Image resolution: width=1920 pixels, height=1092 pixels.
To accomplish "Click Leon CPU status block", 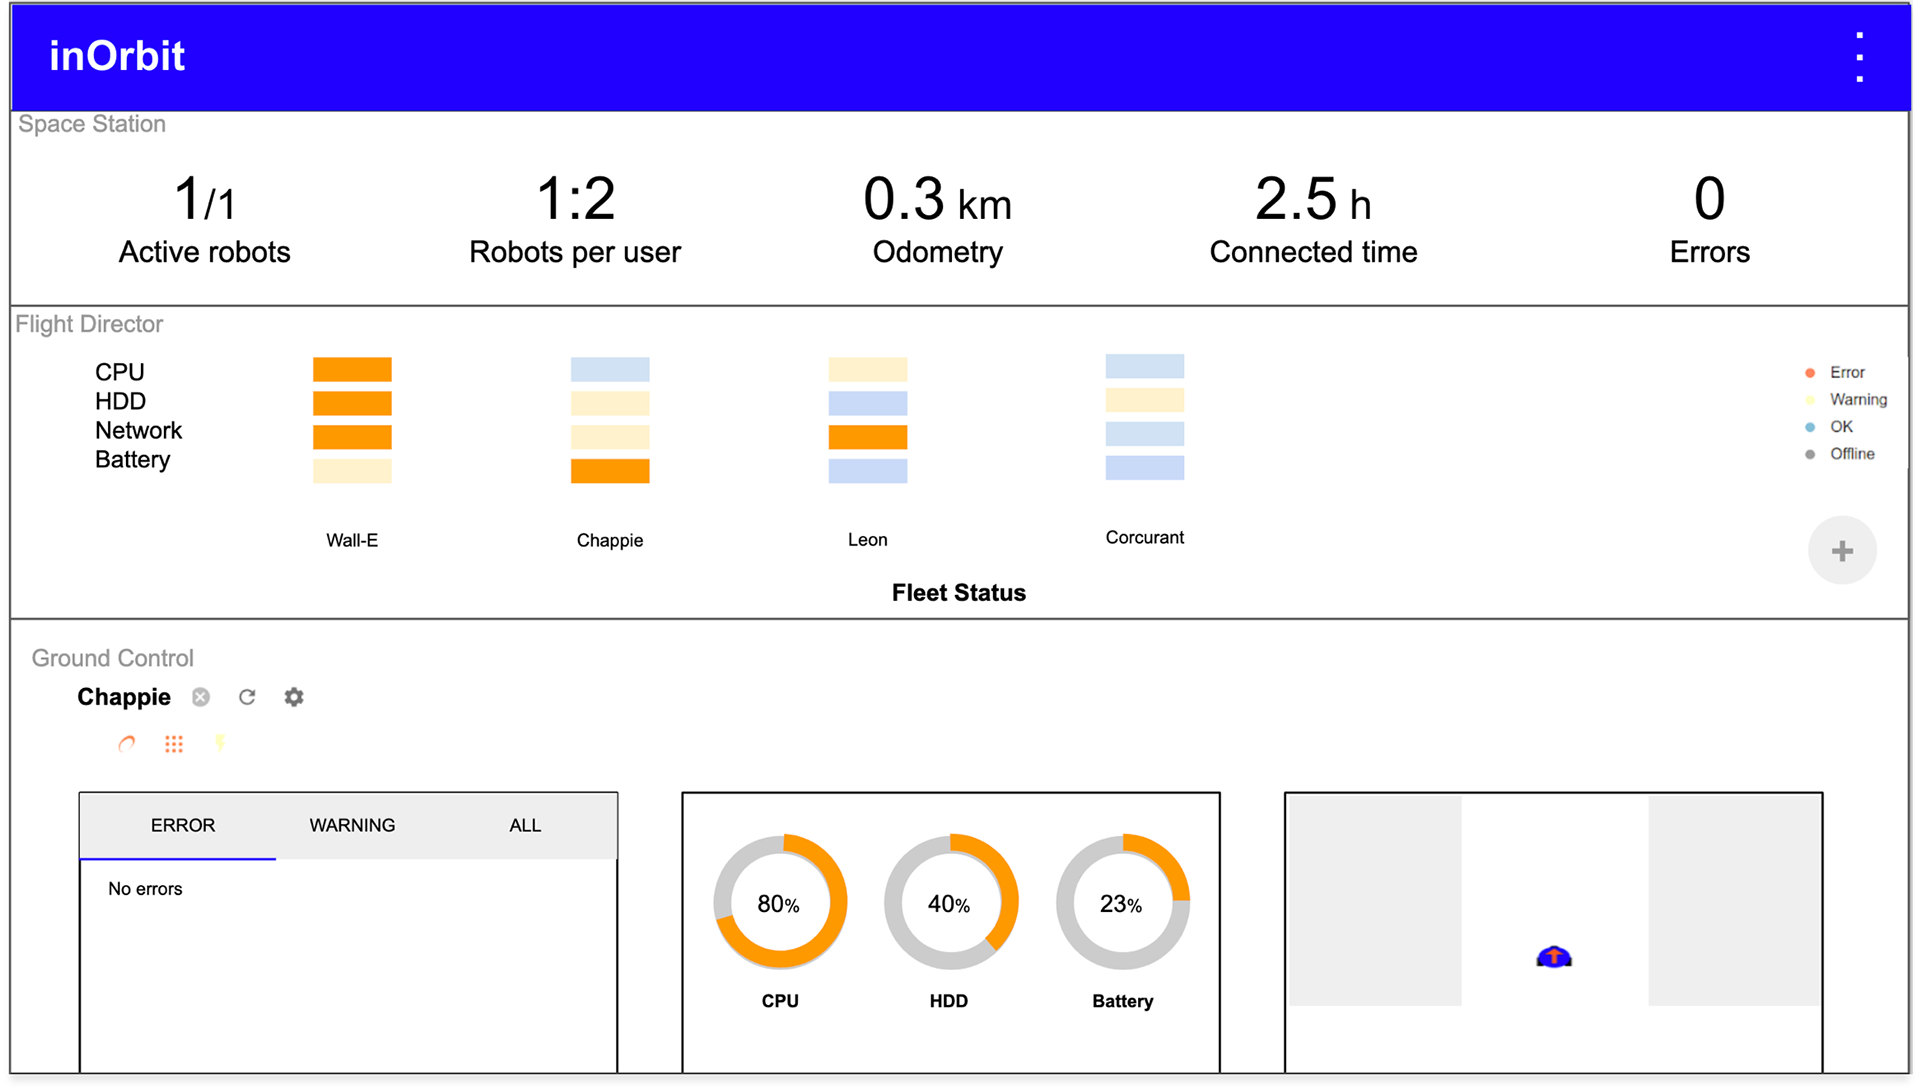I will pyautogui.click(x=868, y=370).
